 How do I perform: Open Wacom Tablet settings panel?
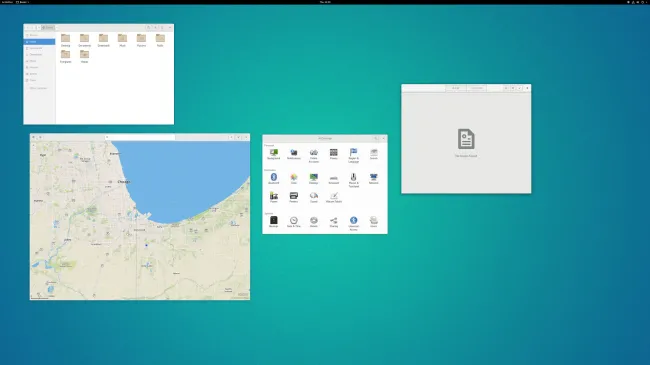pyautogui.click(x=334, y=197)
